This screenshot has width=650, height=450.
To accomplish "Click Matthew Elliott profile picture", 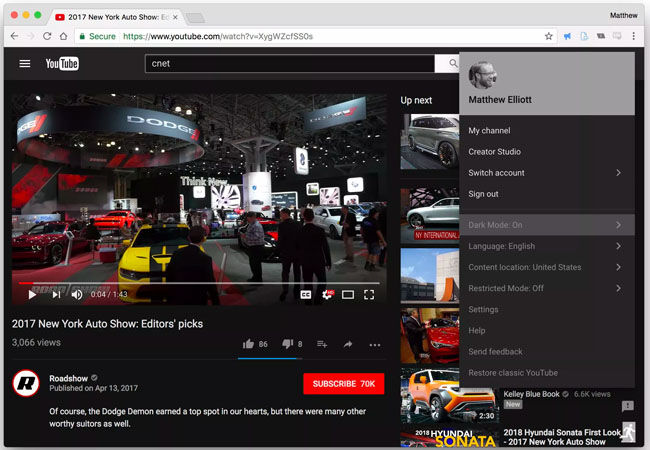I will (x=483, y=75).
